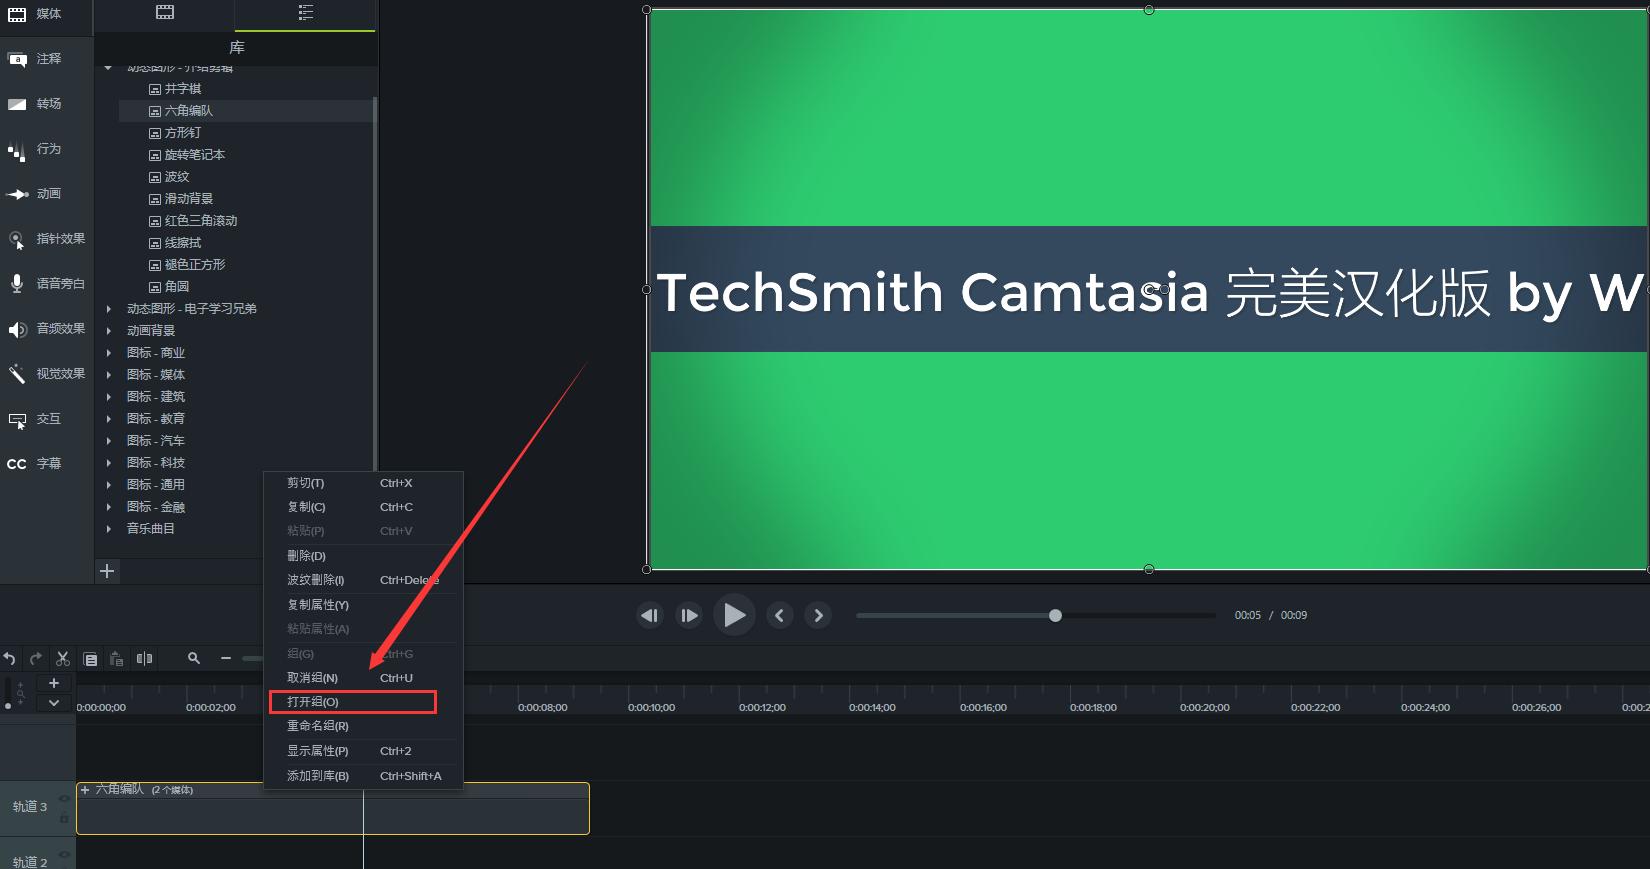Choose 剪切(T) from context menu
The width and height of the screenshot is (1650, 869).
pyautogui.click(x=363, y=483)
